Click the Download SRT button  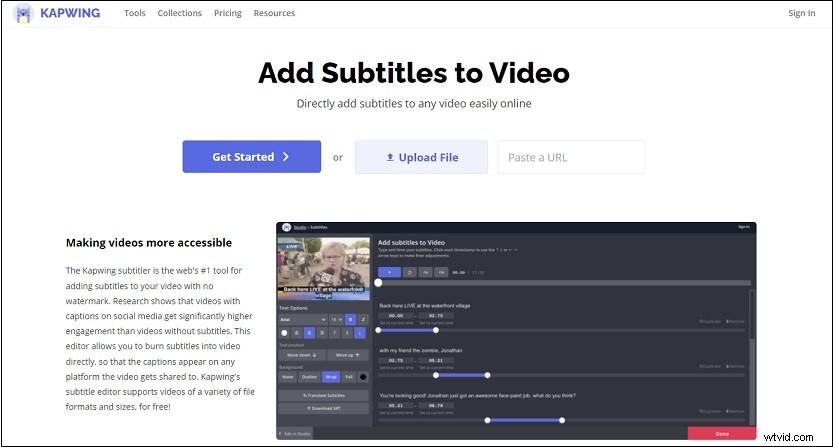[323, 409]
